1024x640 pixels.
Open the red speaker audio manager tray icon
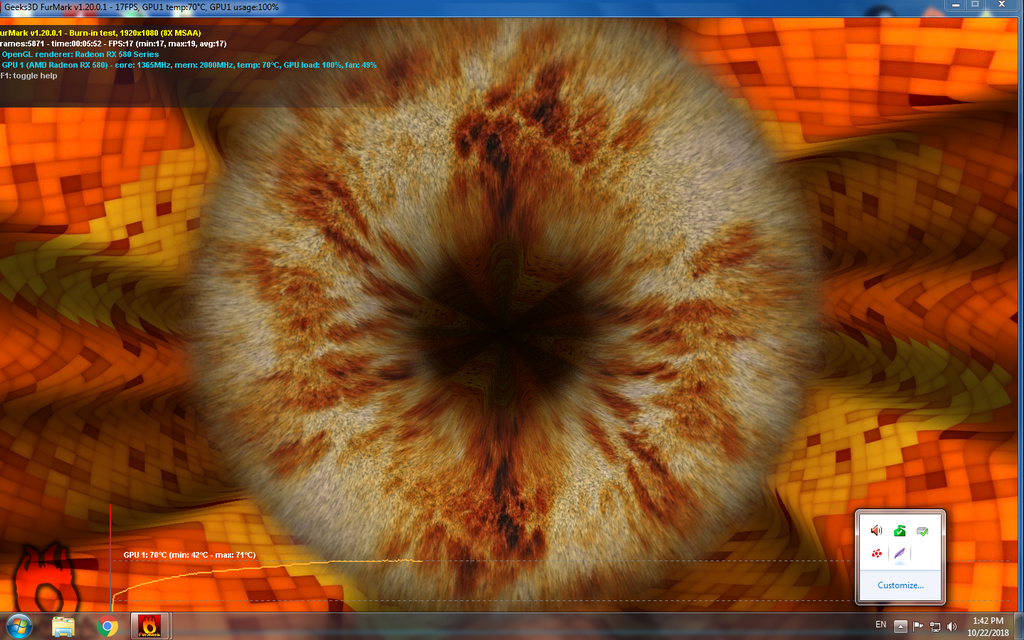(x=876, y=531)
